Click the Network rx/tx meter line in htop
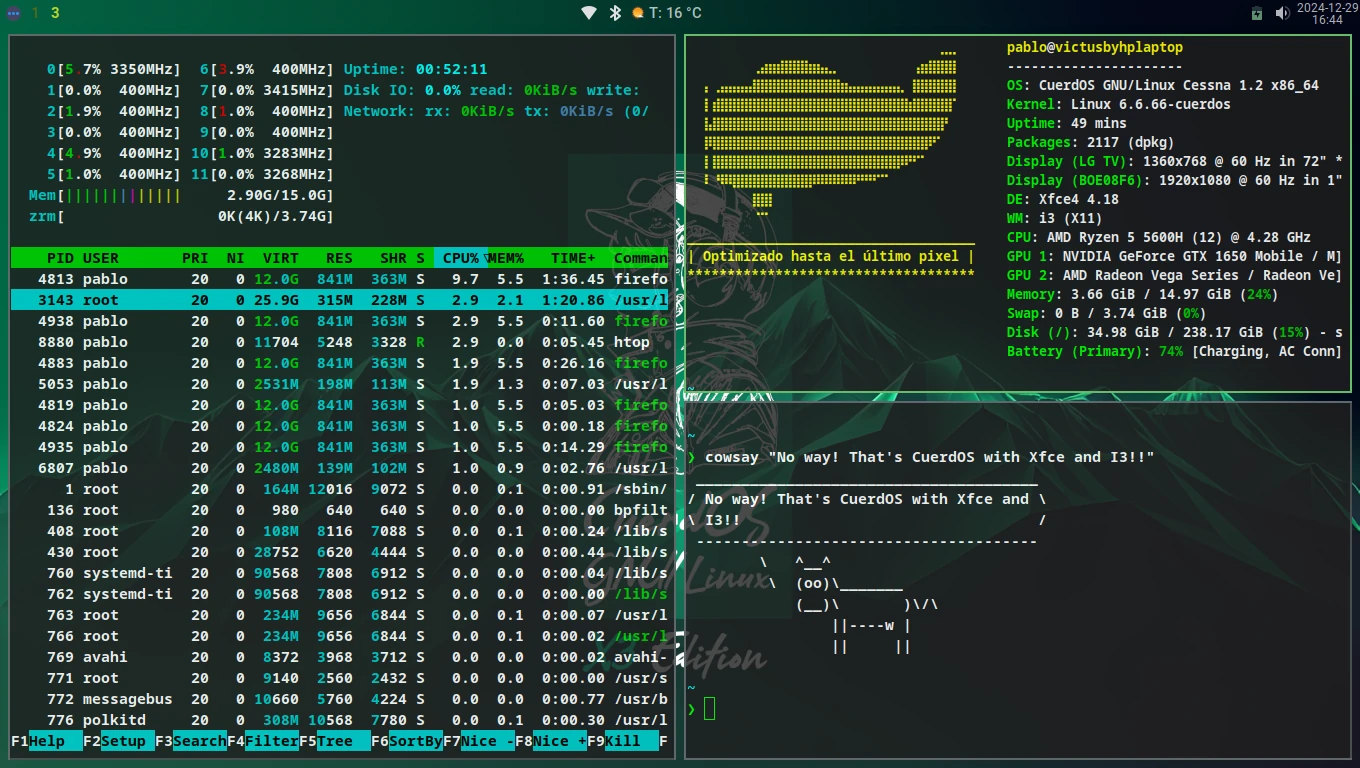The width and height of the screenshot is (1360, 768). click(496, 111)
